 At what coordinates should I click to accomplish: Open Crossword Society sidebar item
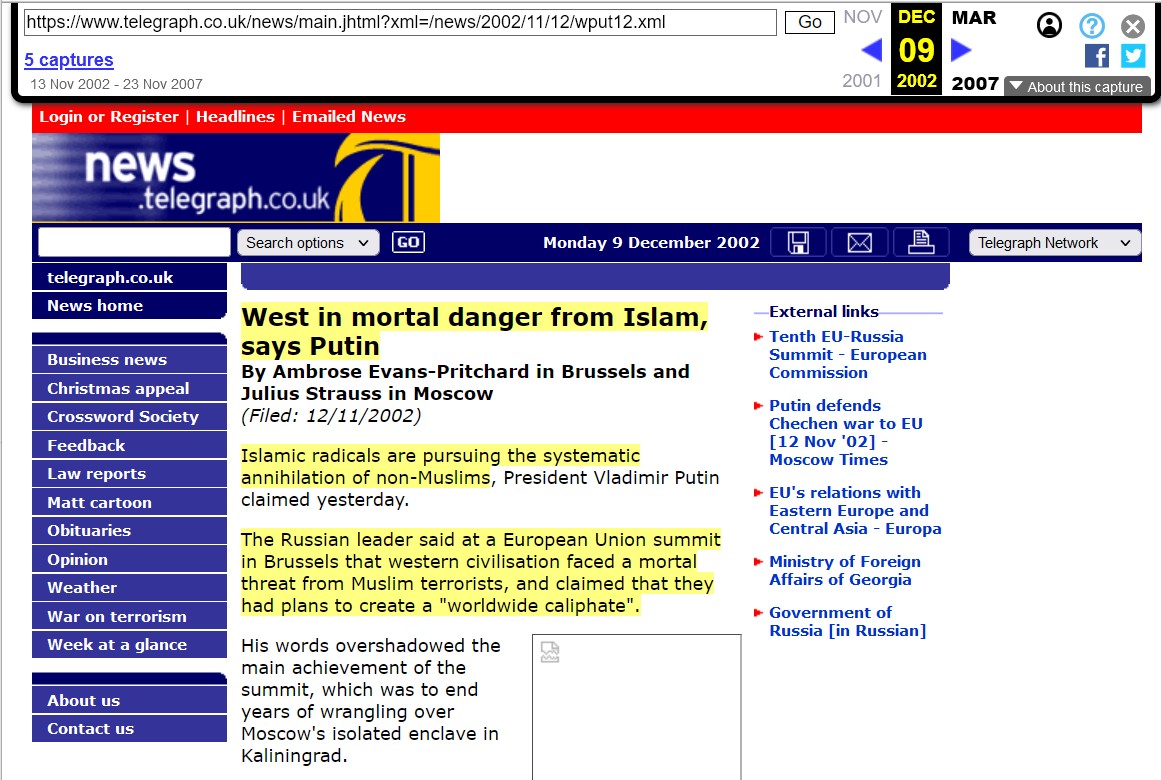[x=129, y=416]
